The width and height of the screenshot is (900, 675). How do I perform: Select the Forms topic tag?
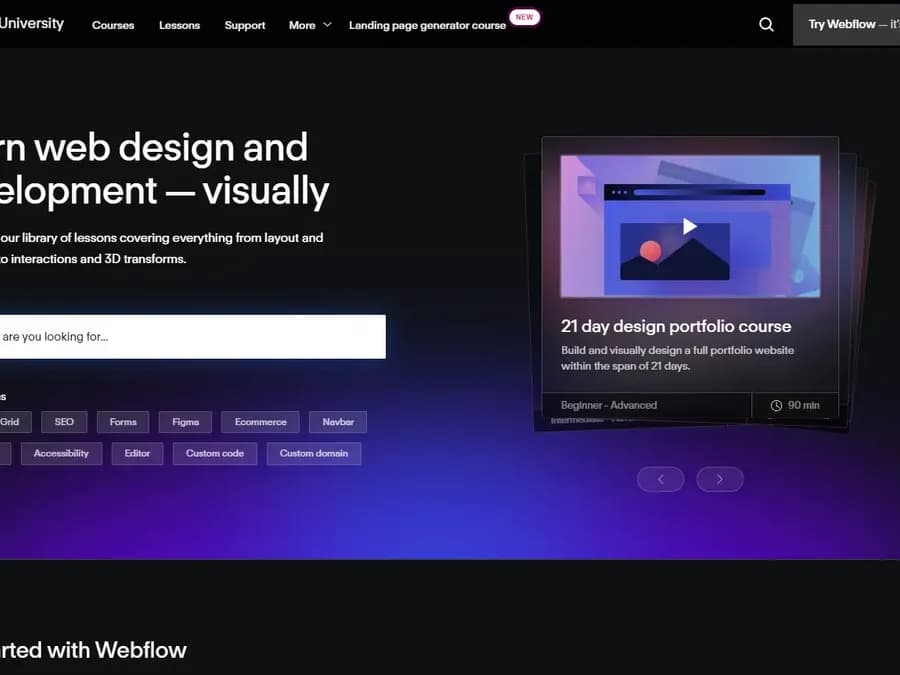point(123,422)
